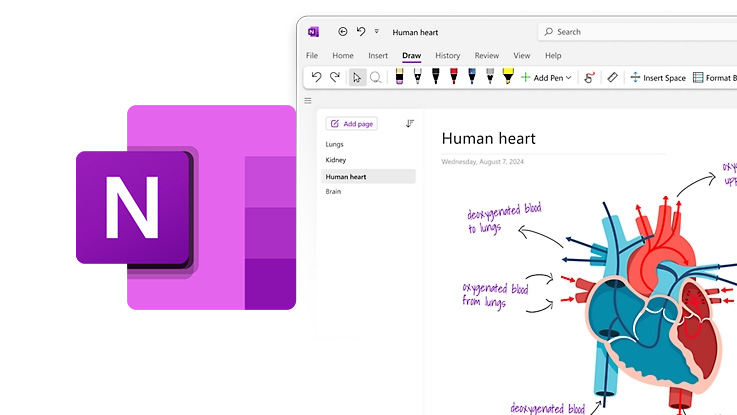Click the heart diagram drawing
The width and height of the screenshot is (737, 415).
coord(654,301)
